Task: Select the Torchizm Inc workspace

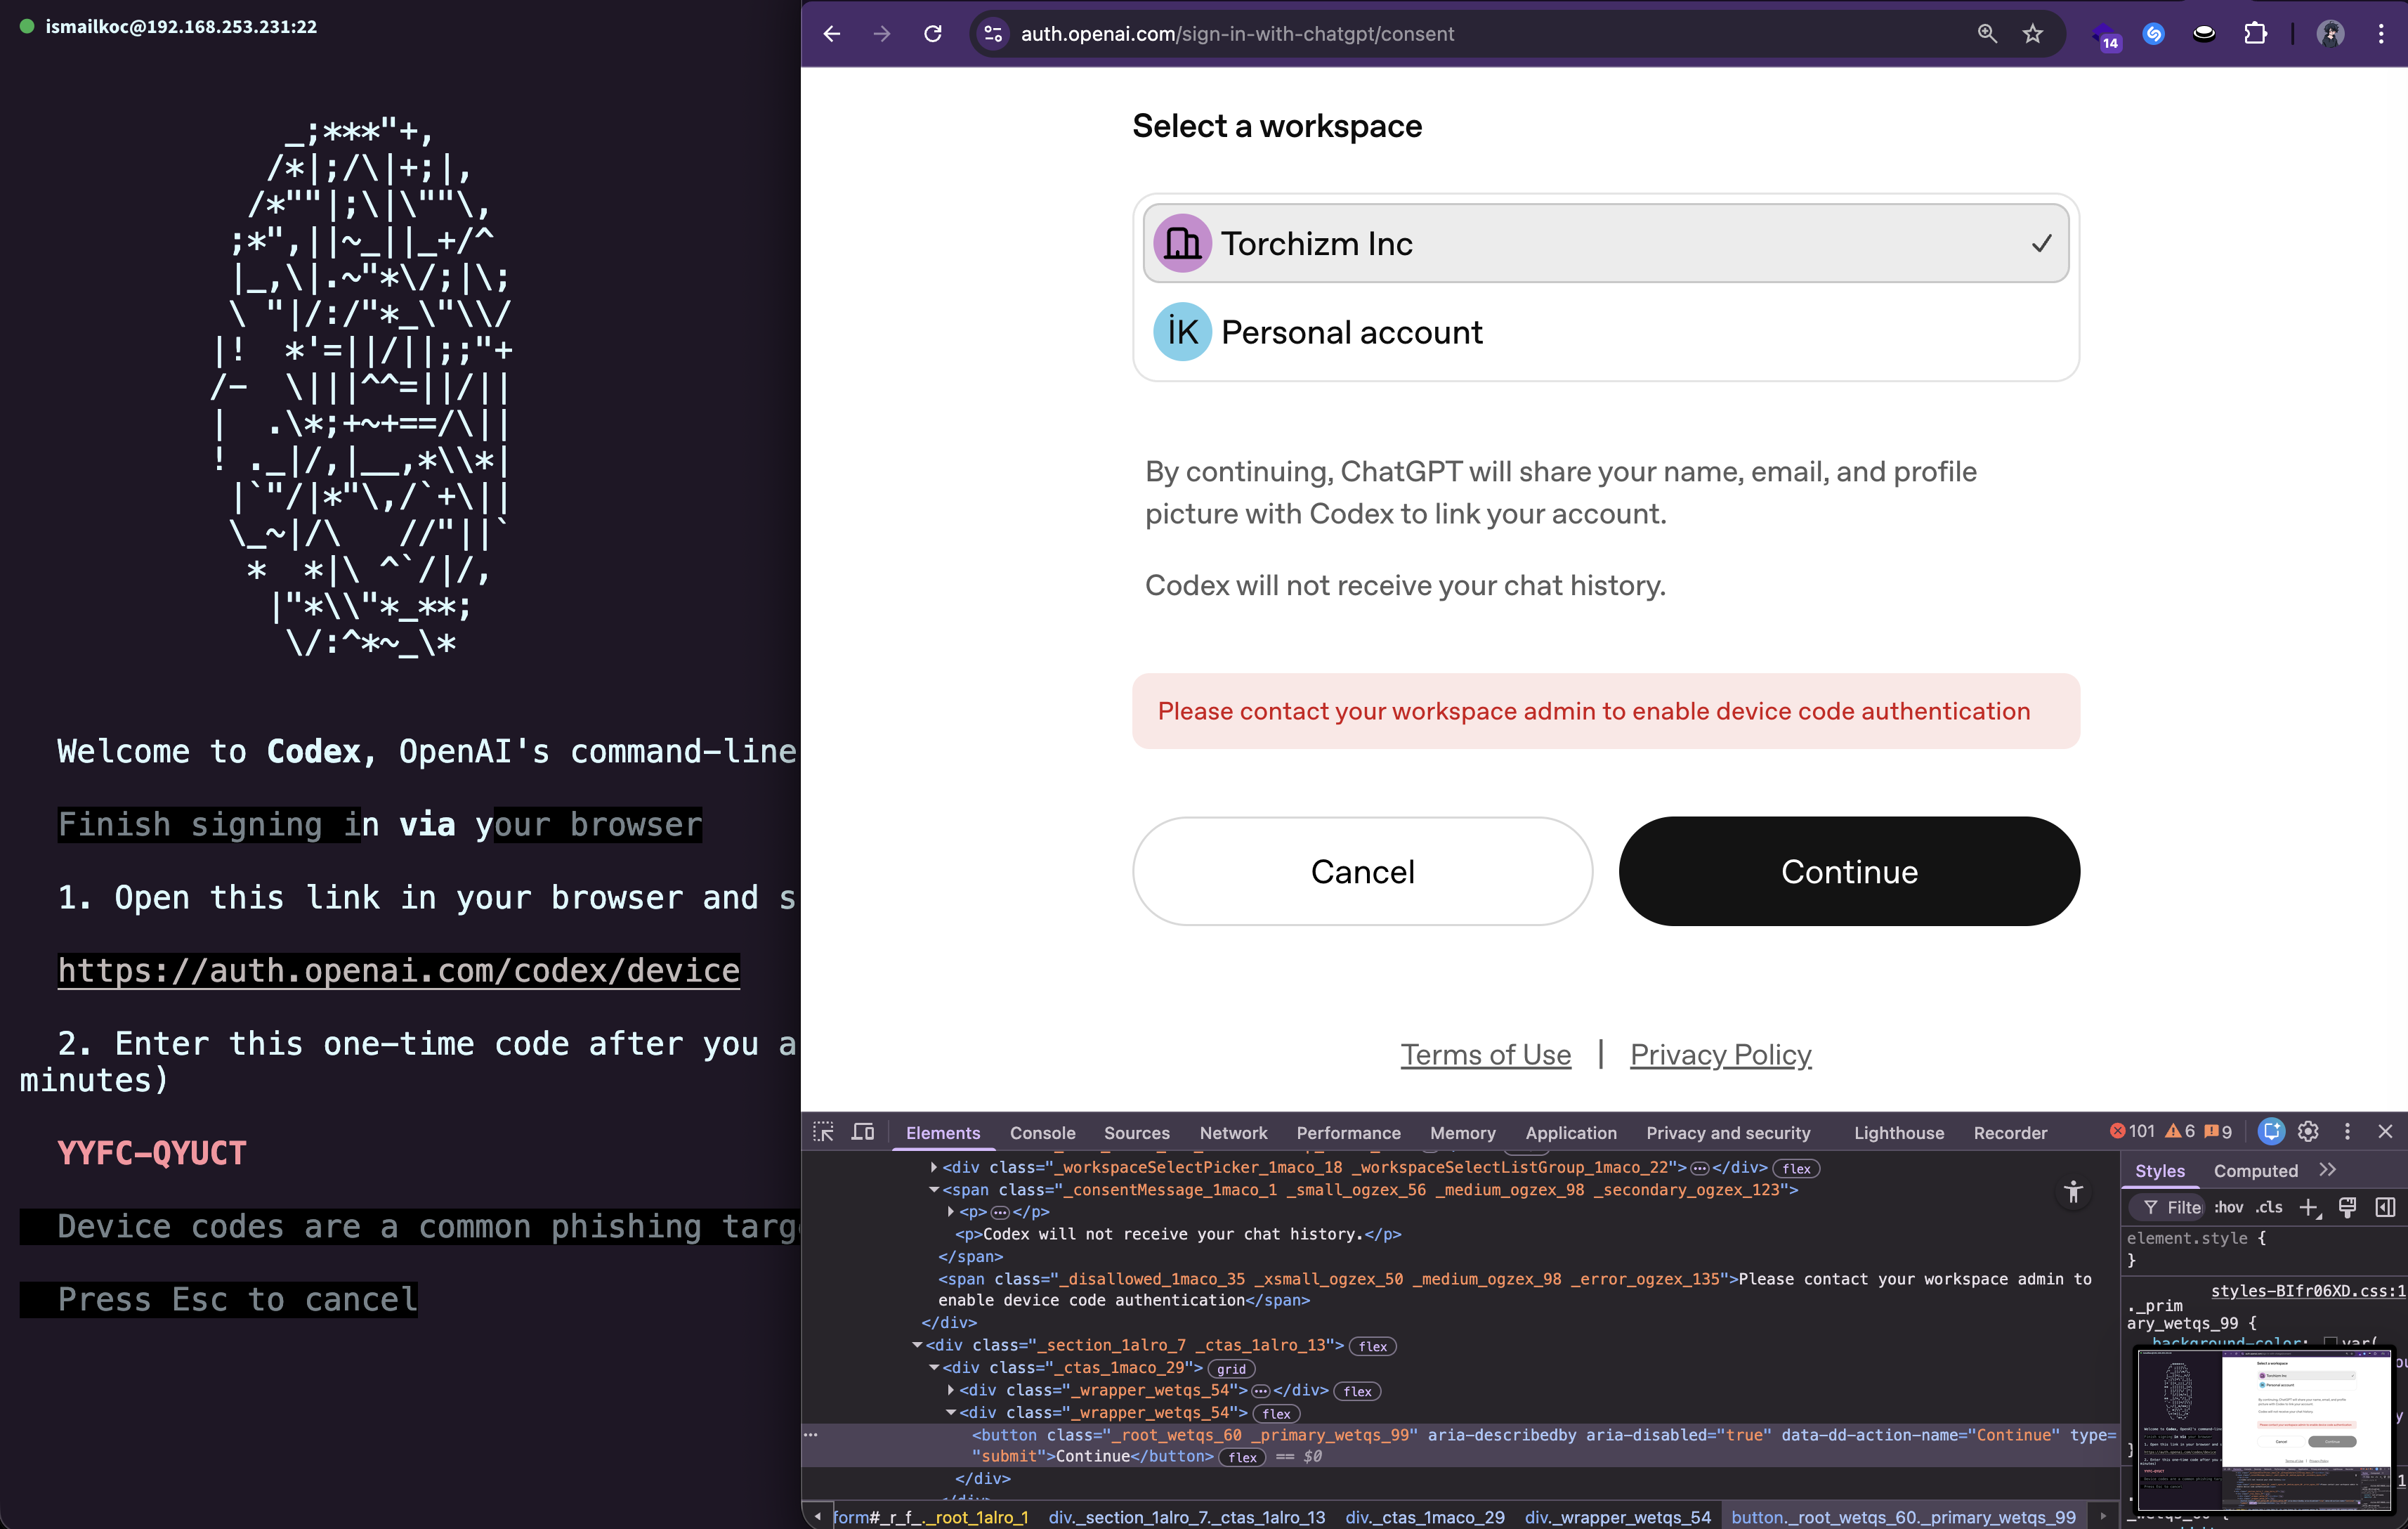Action: 1606,243
